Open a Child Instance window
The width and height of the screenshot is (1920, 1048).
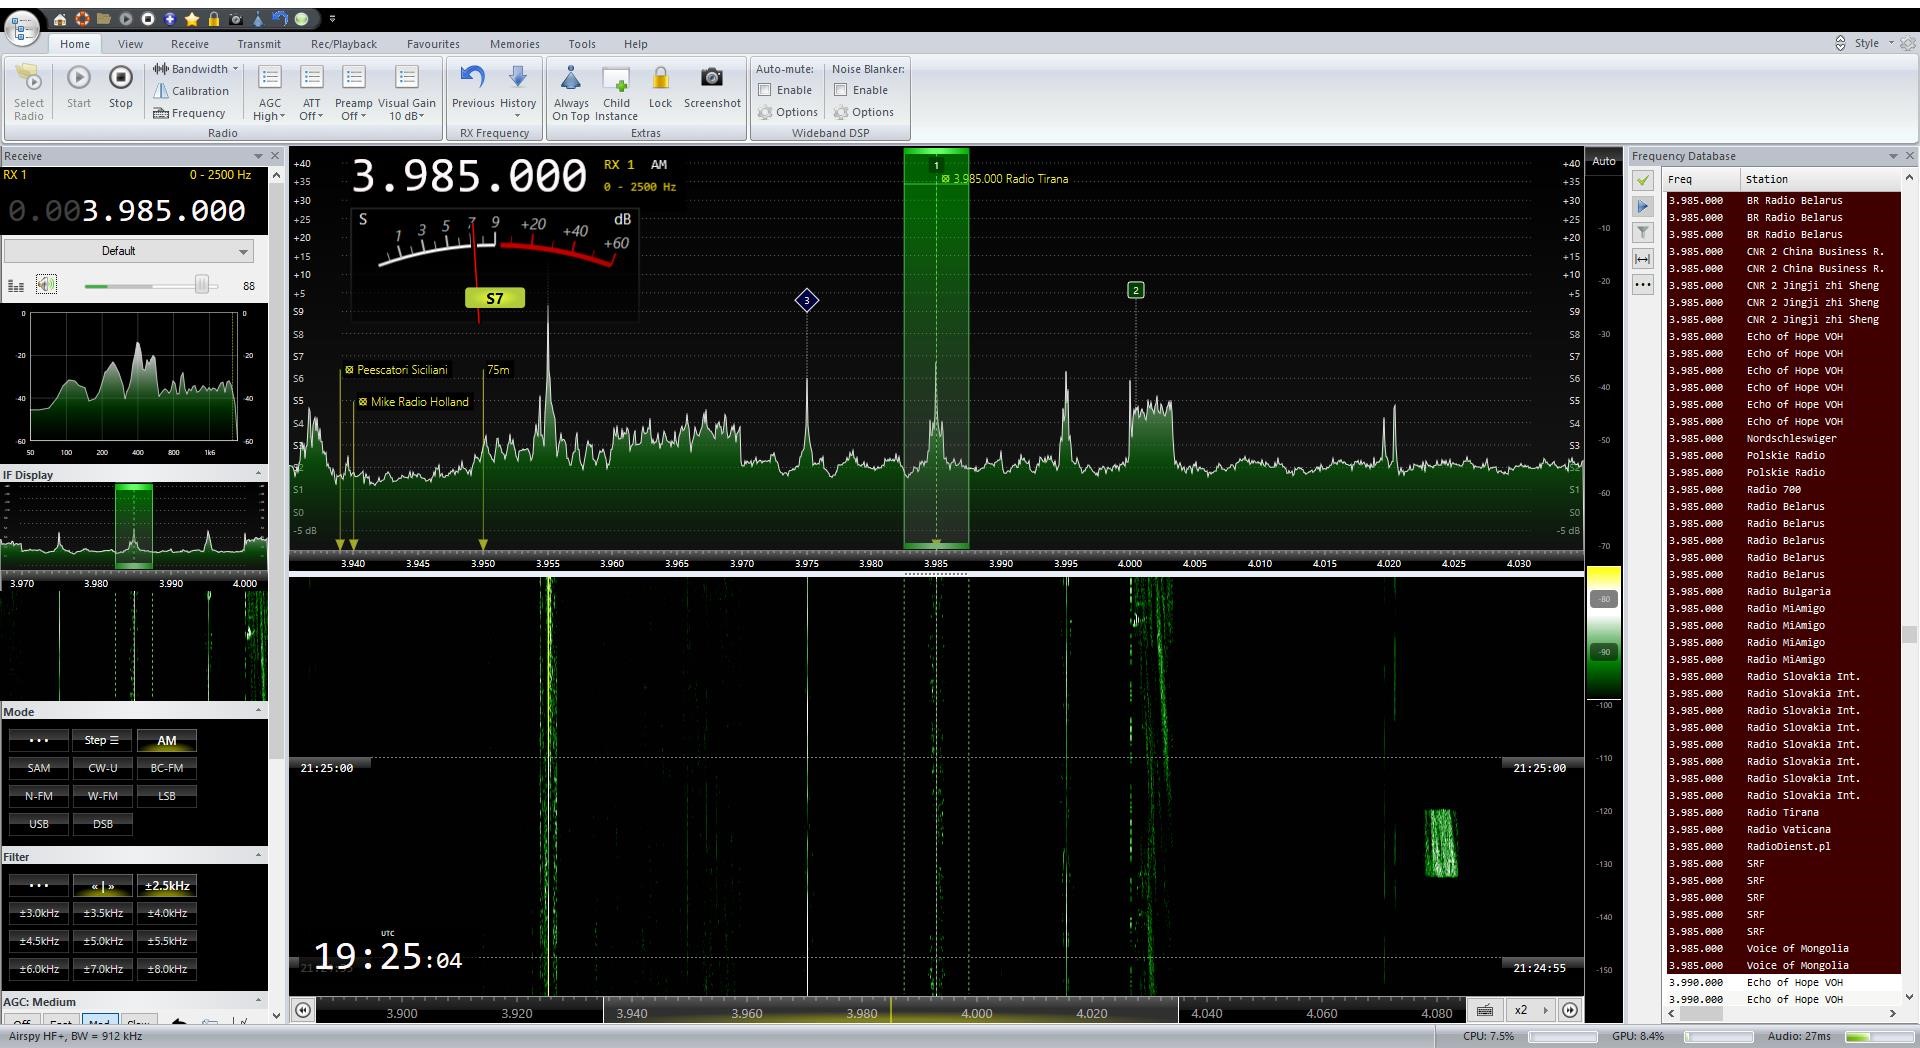pos(616,79)
